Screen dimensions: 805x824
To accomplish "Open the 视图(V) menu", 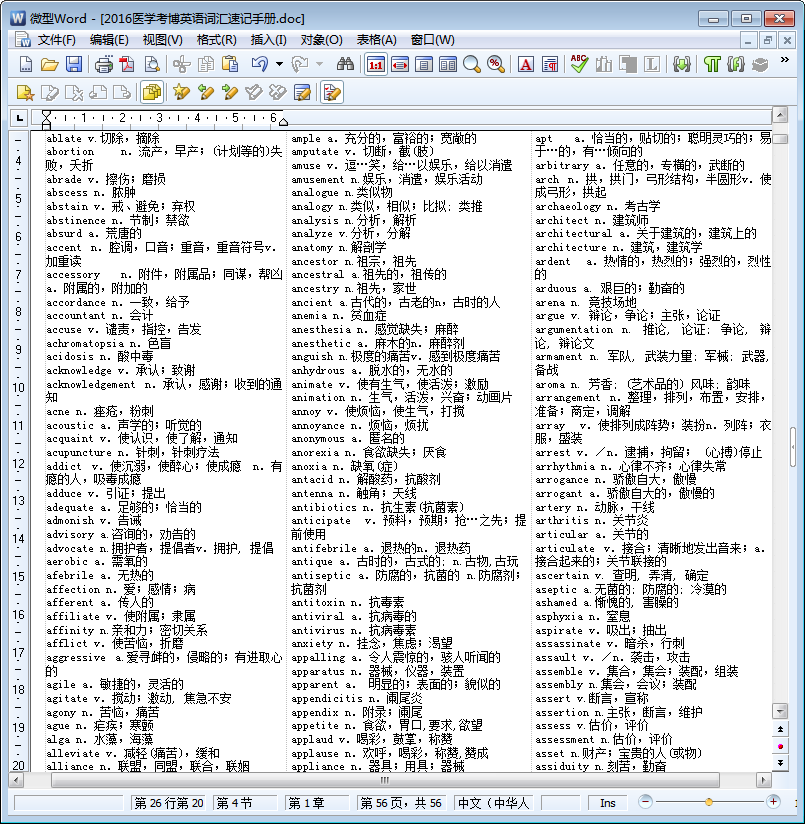I will [162, 40].
